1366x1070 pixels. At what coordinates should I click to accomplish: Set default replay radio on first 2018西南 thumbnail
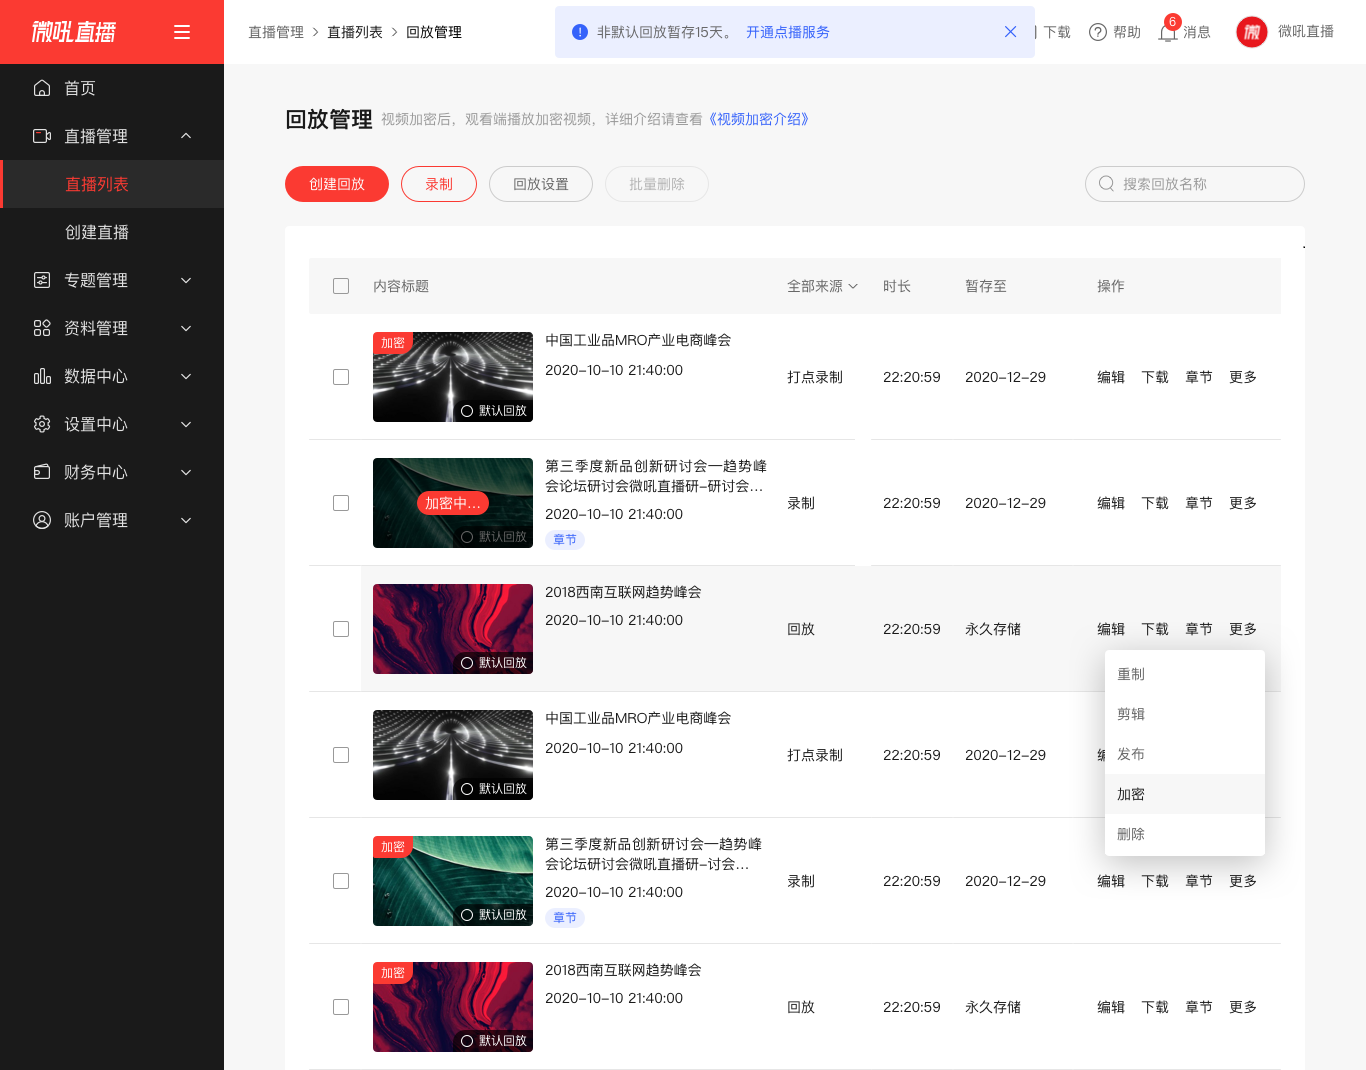[467, 663]
